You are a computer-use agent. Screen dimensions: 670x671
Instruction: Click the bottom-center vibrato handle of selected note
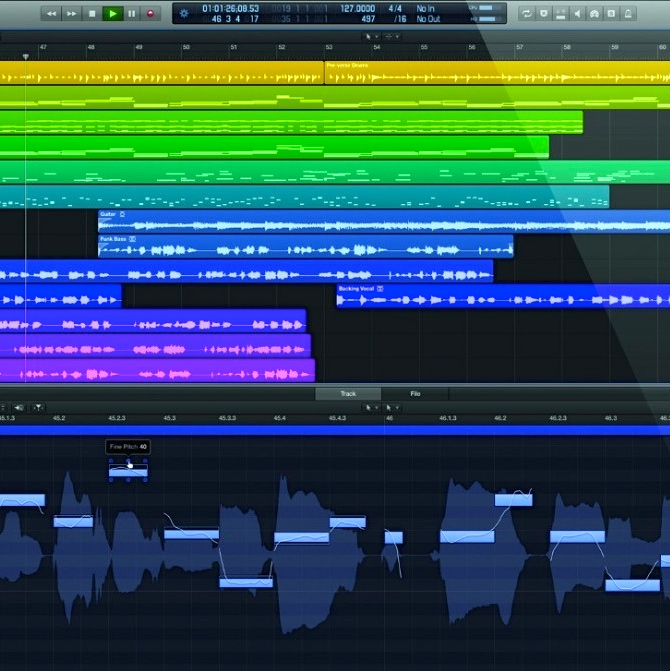pos(128,480)
